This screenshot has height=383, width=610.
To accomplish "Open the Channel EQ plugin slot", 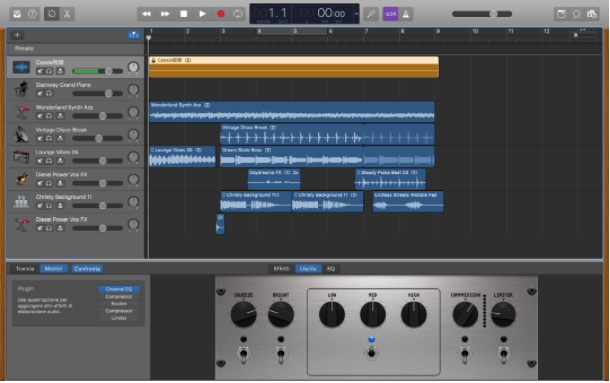I will click(119, 289).
